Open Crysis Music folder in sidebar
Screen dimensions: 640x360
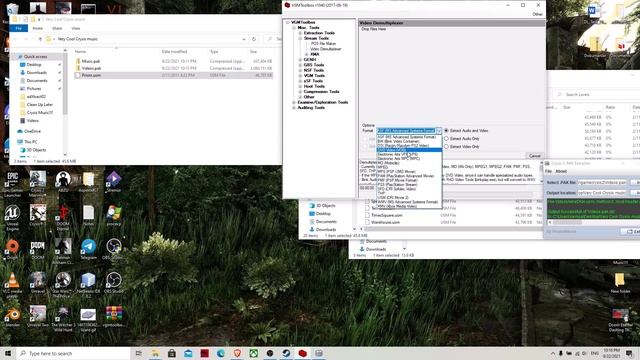pyautogui.click(x=39, y=113)
